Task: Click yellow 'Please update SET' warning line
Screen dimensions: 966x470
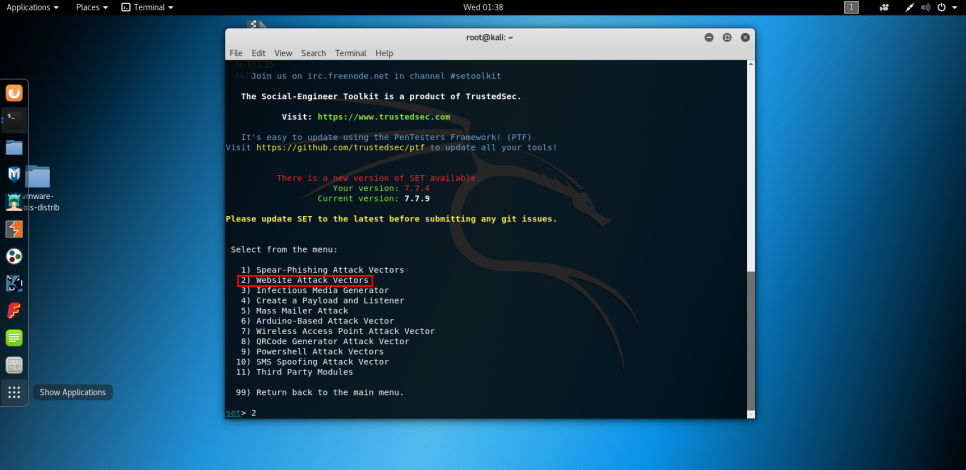Action: click(x=391, y=219)
